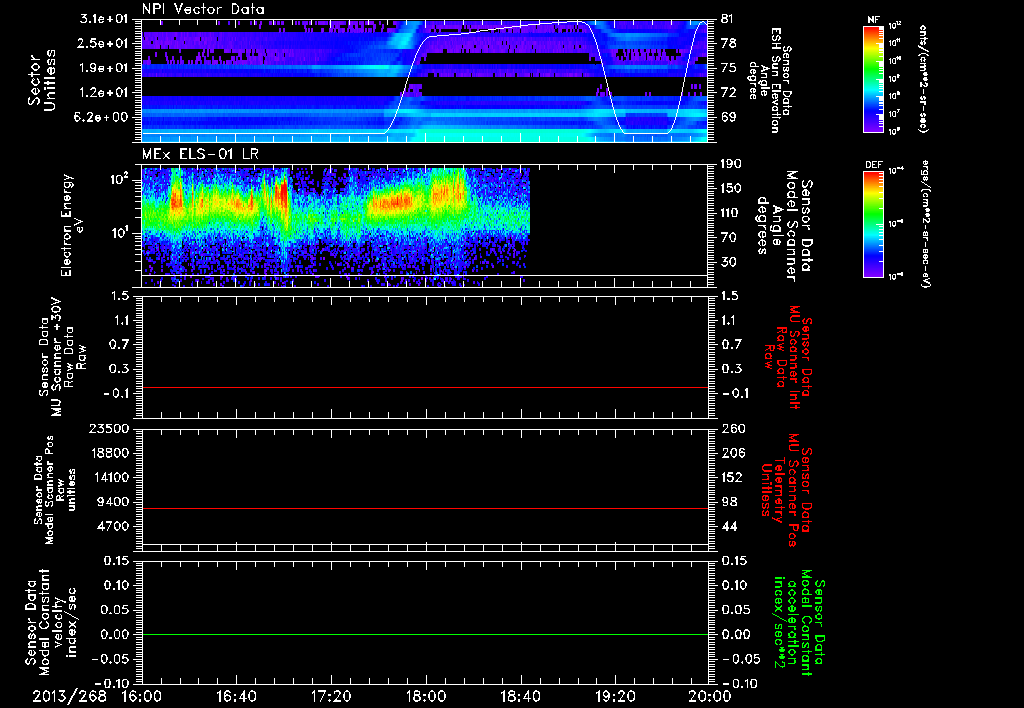Click the "Electron Energy eV" axis label
Screen dimensions: 1024x708
click(x=73, y=225)
